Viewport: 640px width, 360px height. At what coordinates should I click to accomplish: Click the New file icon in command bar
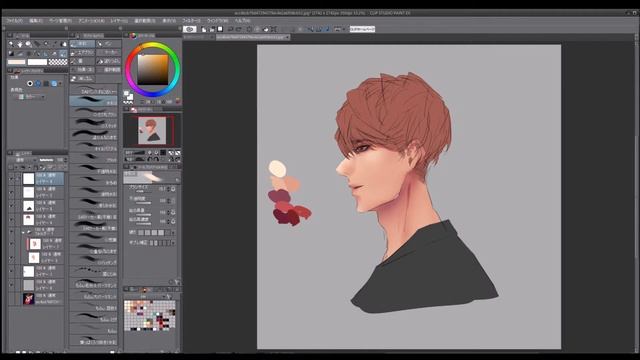204,29
